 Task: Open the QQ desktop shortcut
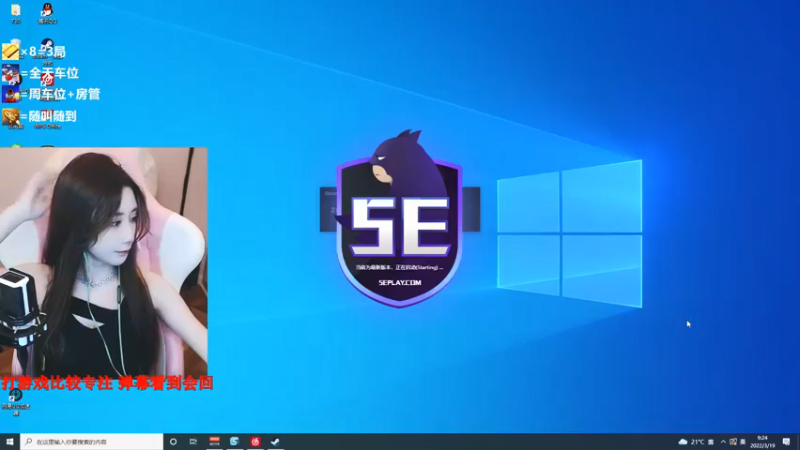point(47,14)
